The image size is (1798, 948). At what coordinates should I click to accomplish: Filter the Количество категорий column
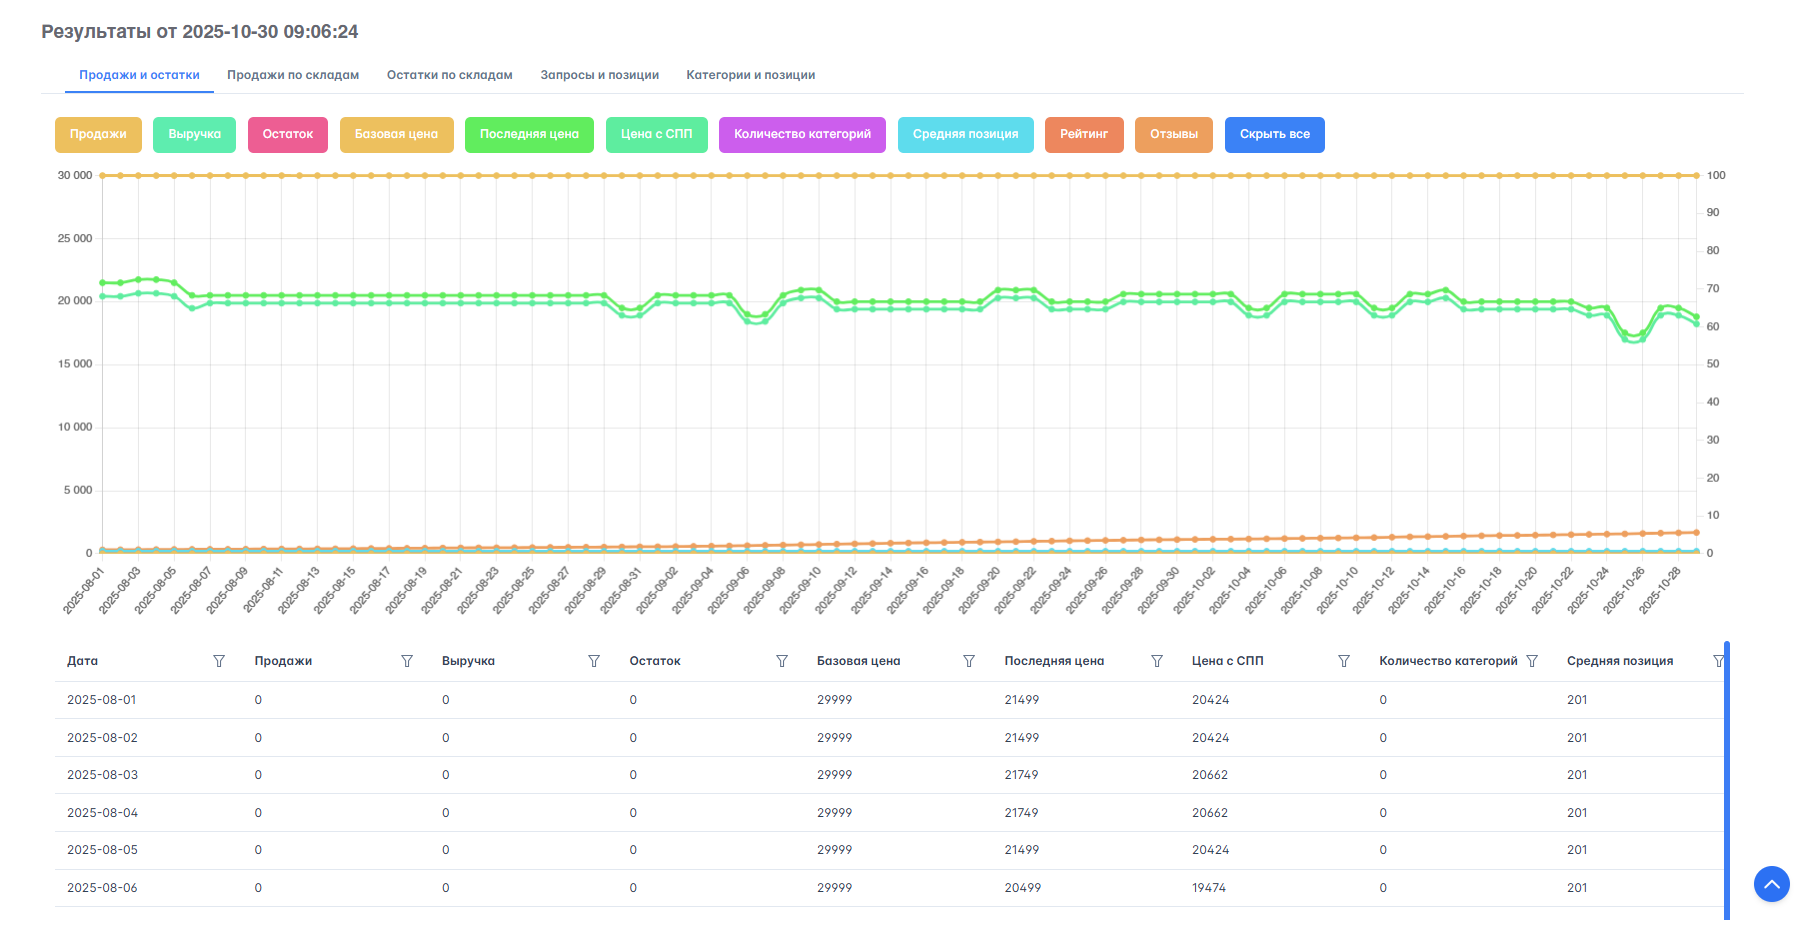coord(1532,661)
